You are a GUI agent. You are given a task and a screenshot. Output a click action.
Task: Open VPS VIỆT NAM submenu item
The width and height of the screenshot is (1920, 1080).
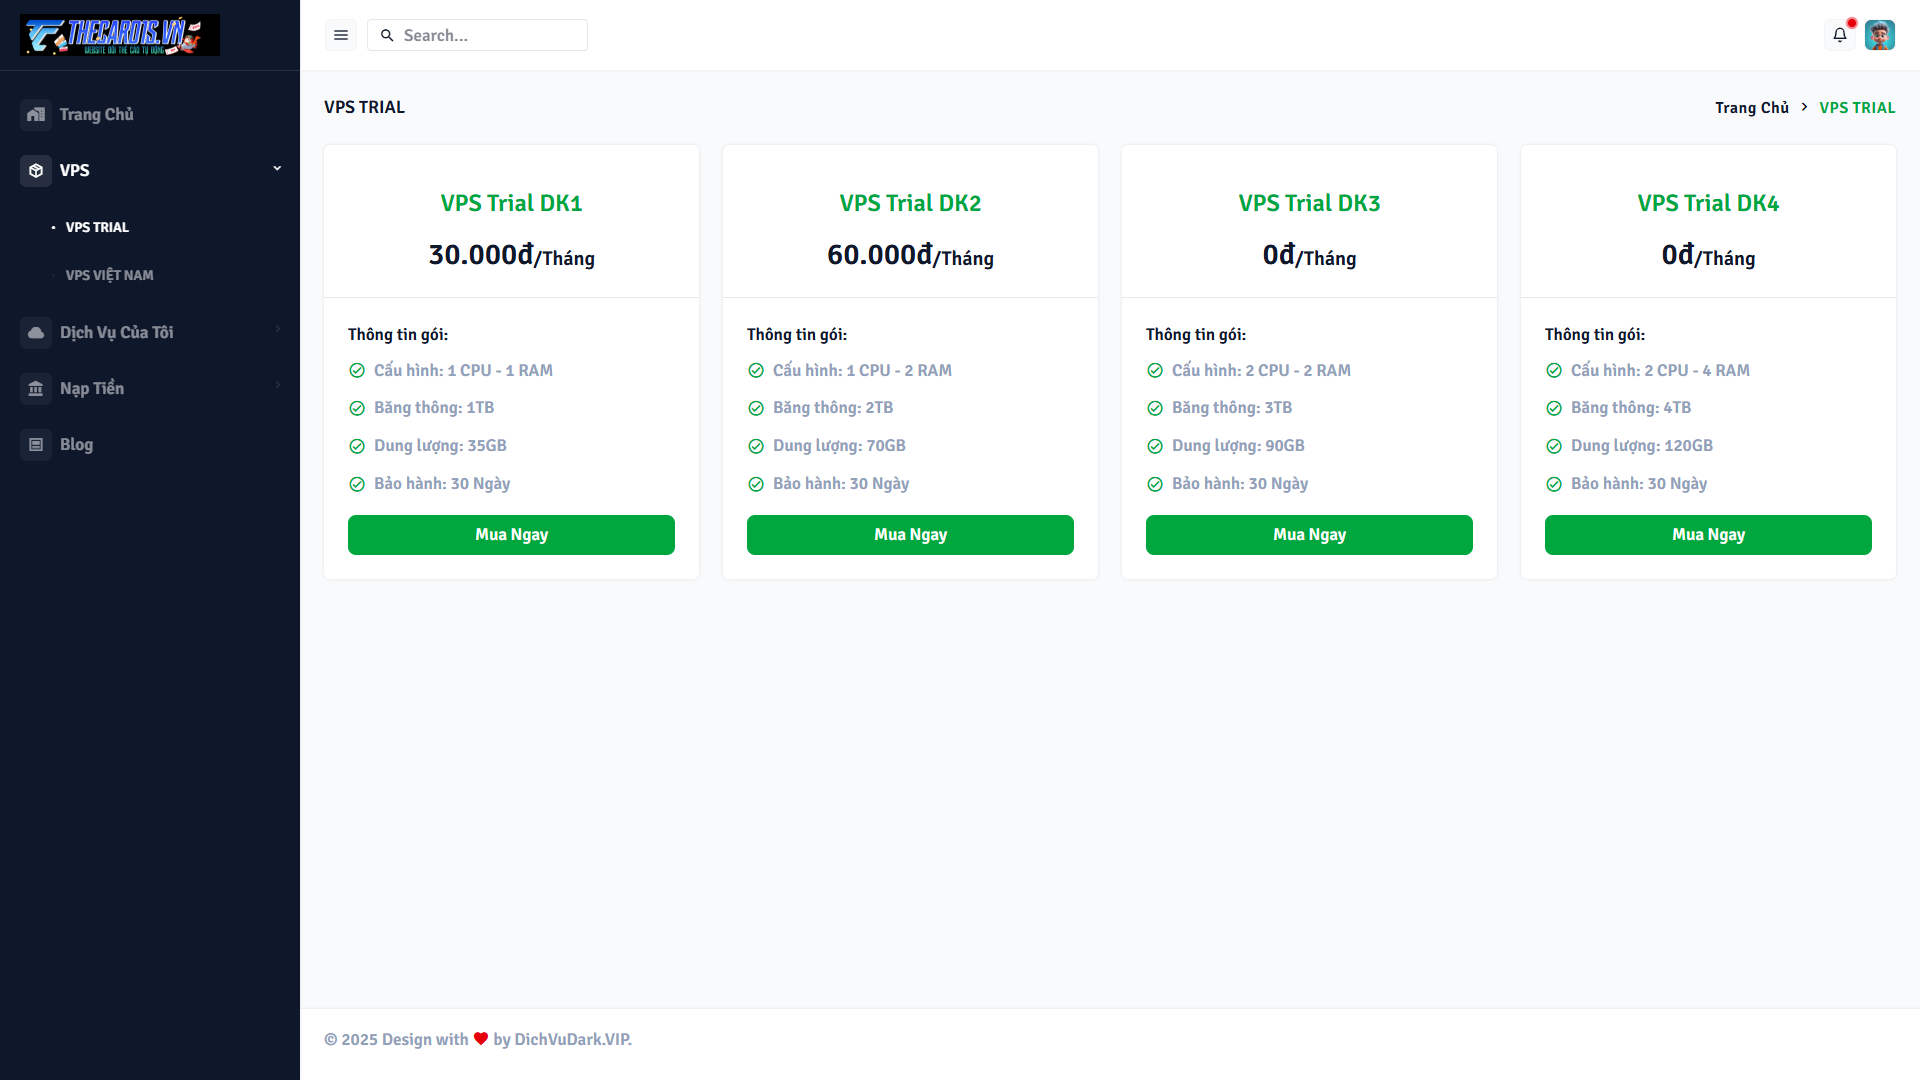click(x=109, y=276)
